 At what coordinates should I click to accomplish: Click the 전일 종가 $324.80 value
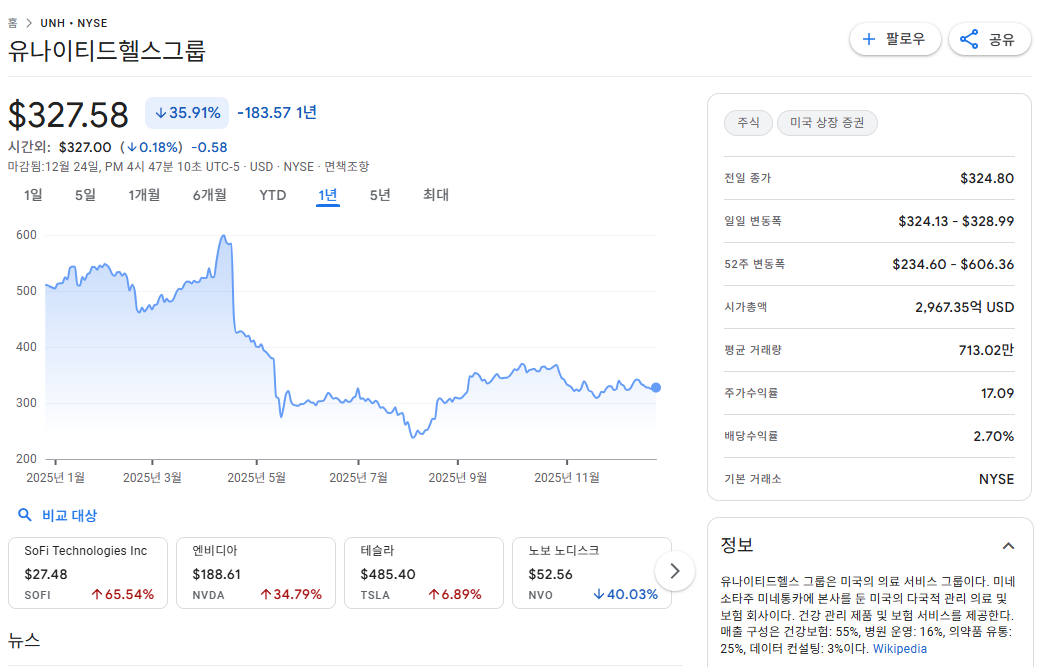coord(987,178)
